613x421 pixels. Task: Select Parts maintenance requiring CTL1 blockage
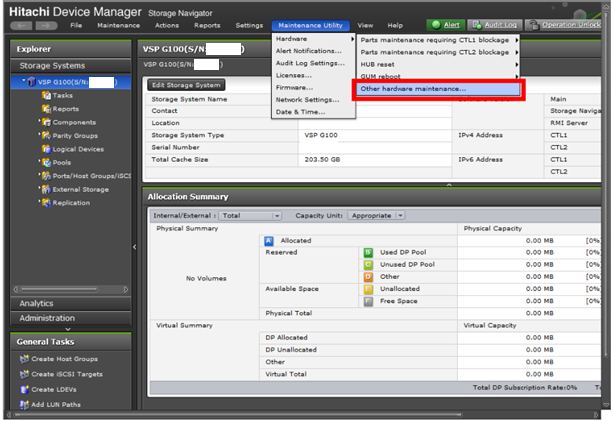pyautogui.click(x=438, y=40)
